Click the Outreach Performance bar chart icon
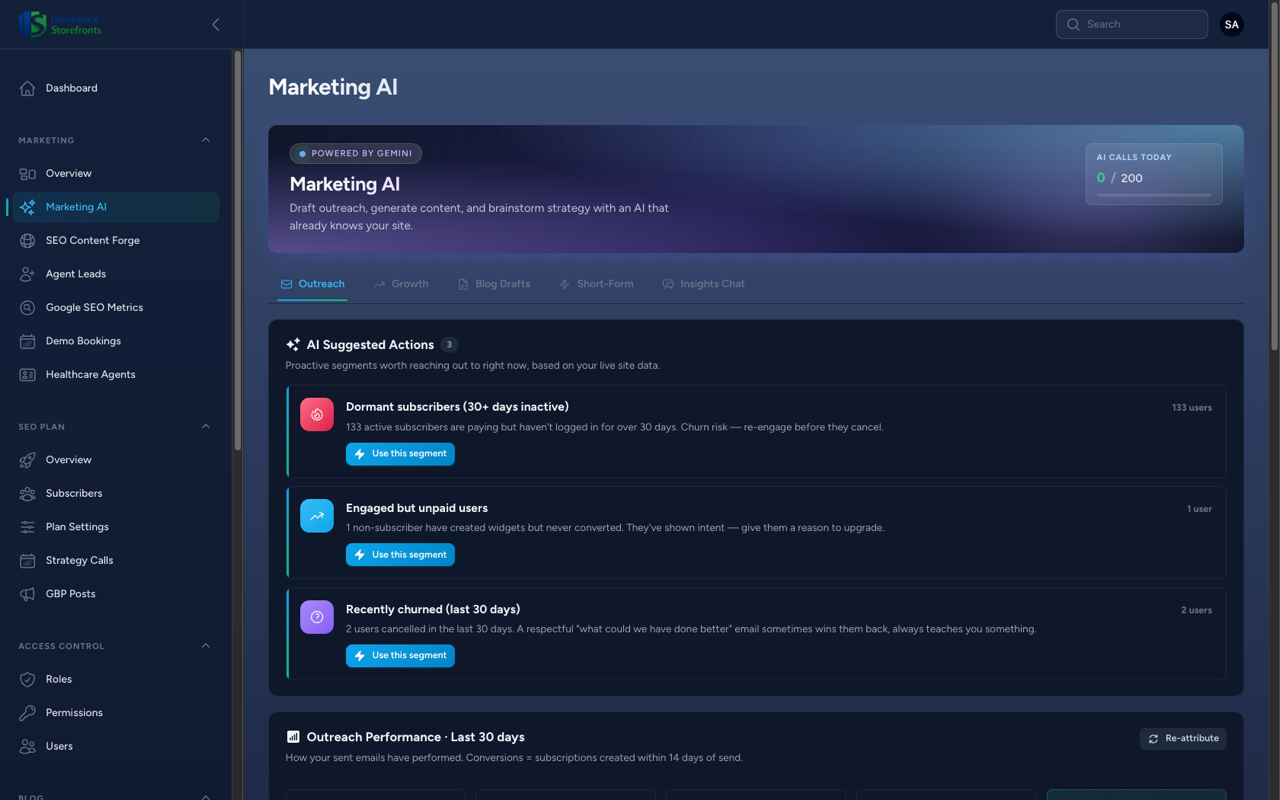The image size is (1280, 800). [x=293, y=737]
